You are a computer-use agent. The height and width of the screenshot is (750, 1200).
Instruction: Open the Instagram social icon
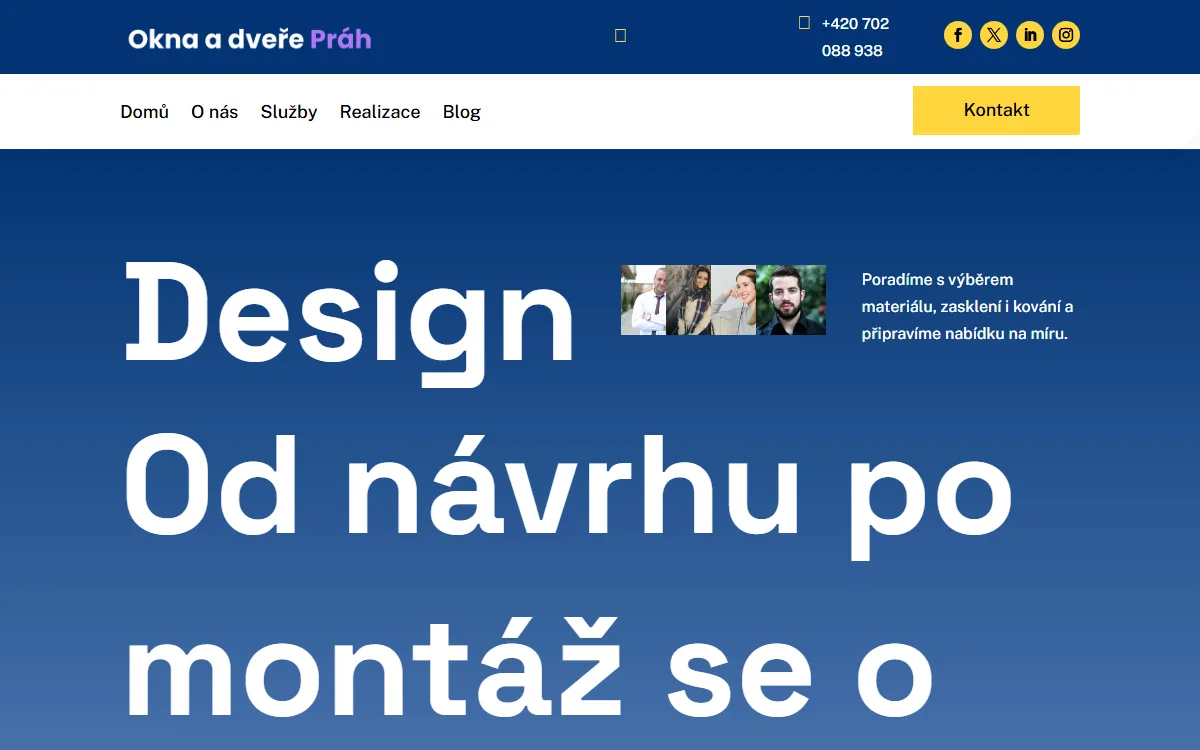[1066, 36]
